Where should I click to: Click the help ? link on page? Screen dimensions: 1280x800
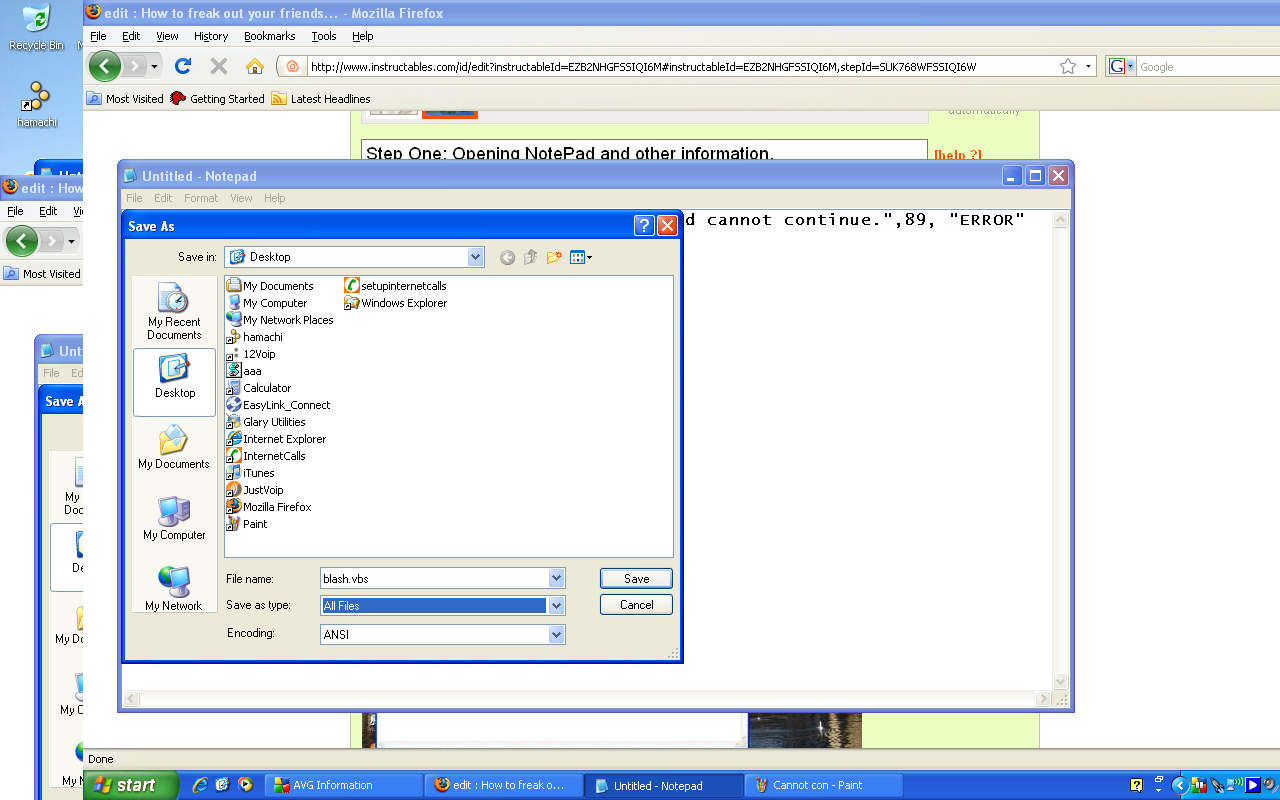click(958, 155)
